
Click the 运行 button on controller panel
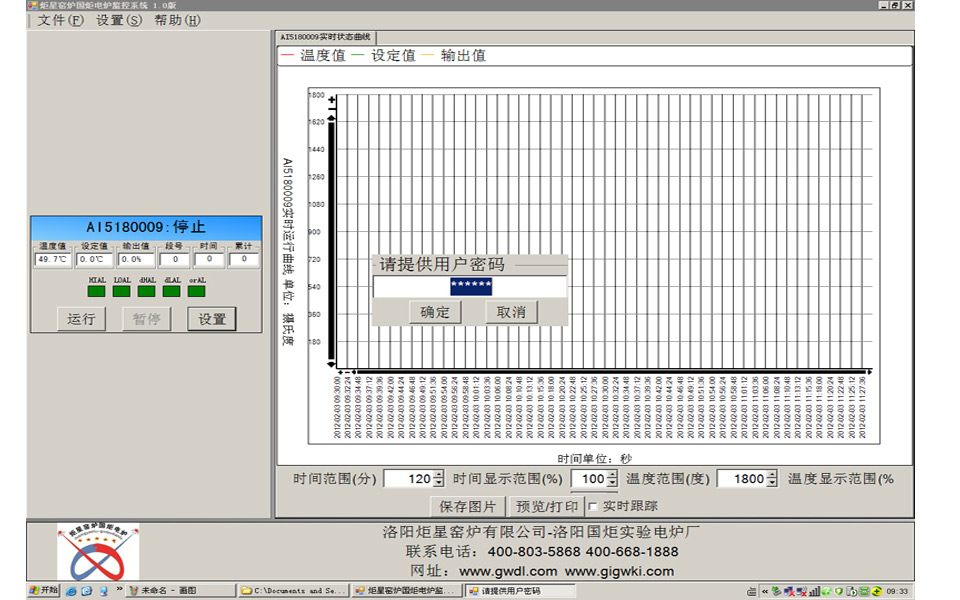(82, 319)
